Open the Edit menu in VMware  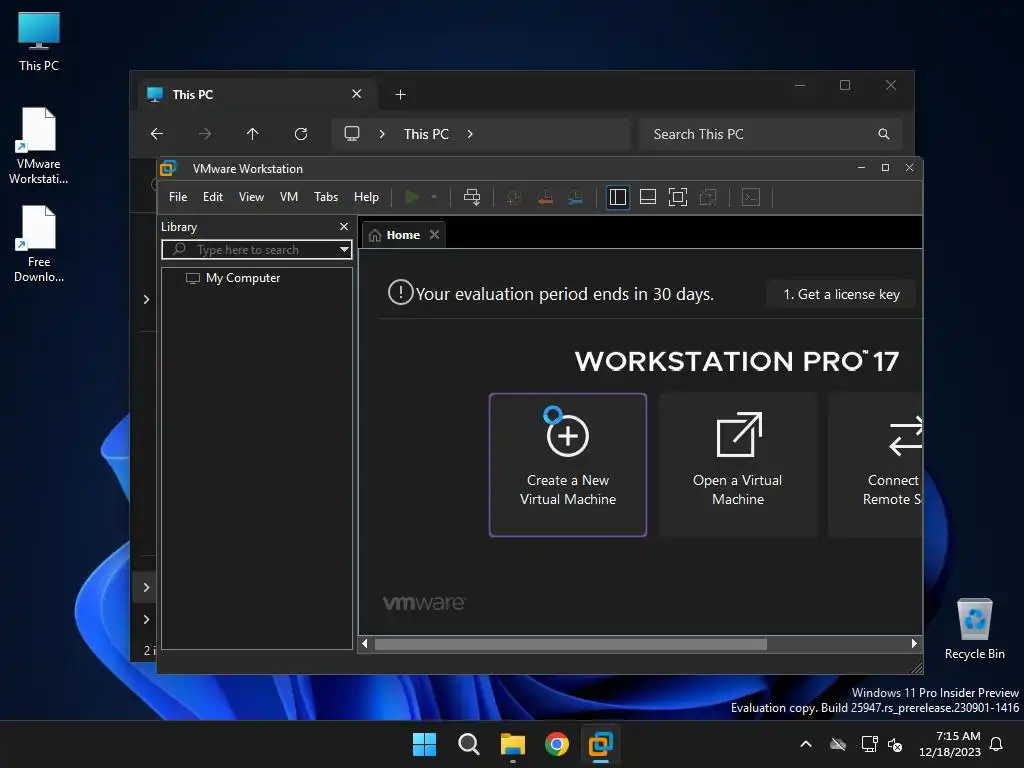click(213, 197)
